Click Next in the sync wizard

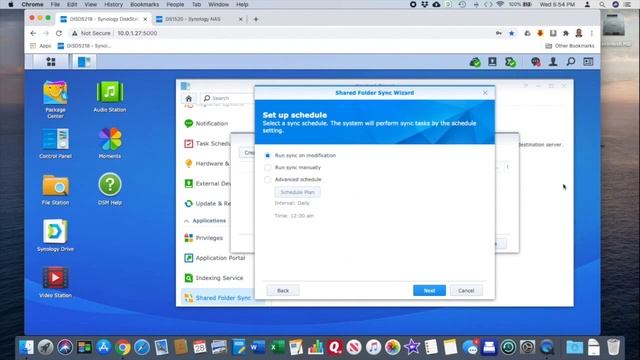(x=429, y=291)
